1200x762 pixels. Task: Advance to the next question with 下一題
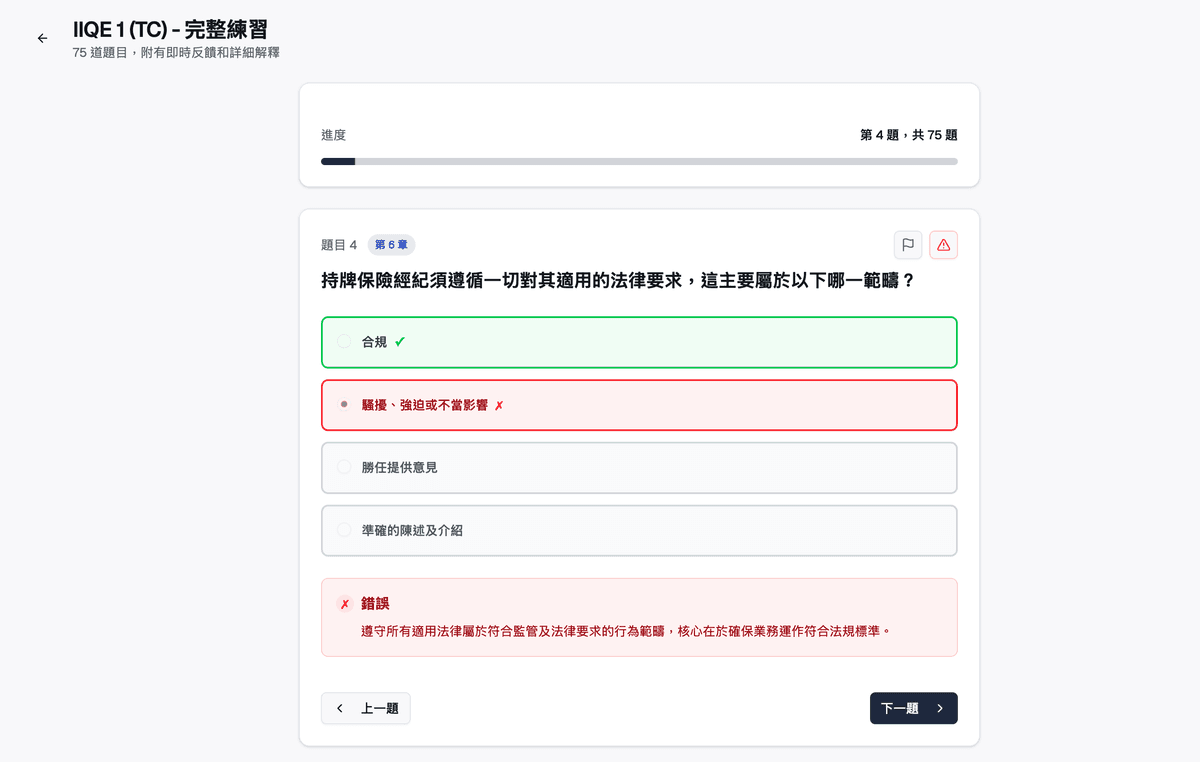913,707
